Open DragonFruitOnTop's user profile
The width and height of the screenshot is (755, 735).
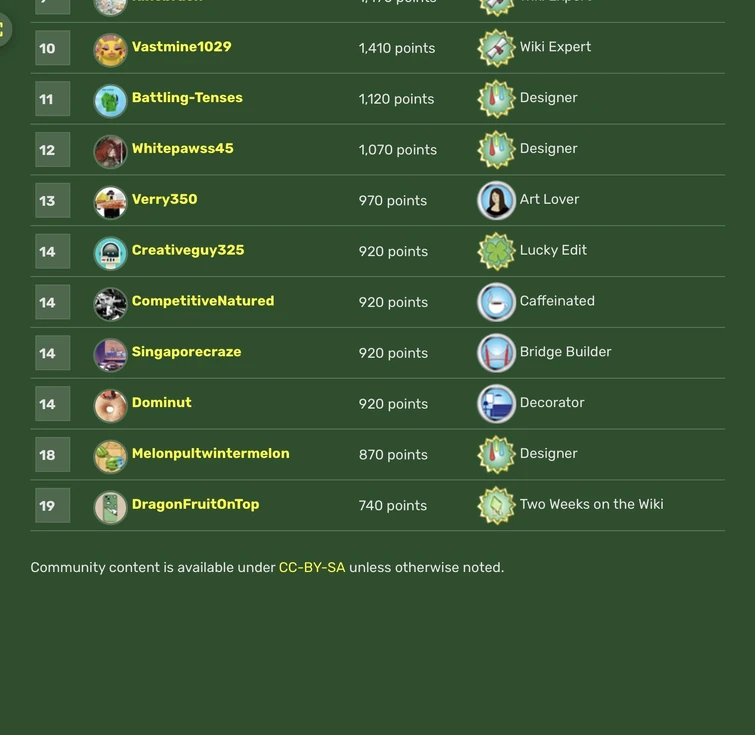click(x=195, y=504)
